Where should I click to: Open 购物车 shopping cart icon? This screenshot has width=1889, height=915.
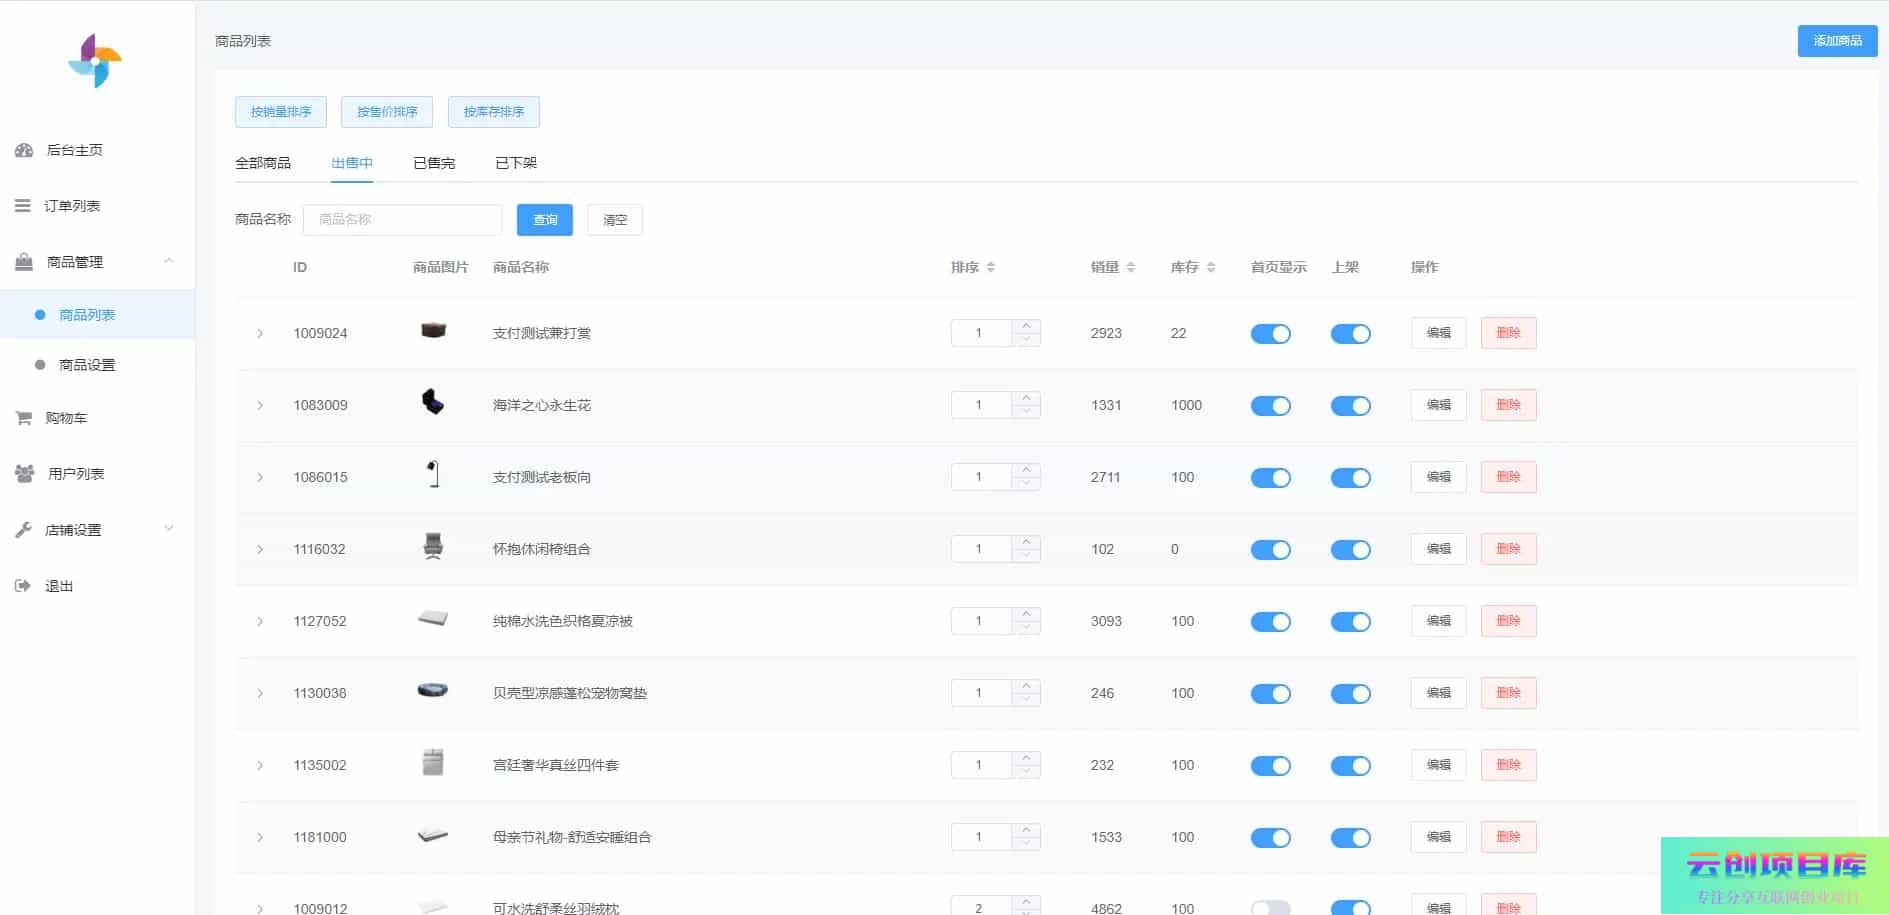pos(23,418)
